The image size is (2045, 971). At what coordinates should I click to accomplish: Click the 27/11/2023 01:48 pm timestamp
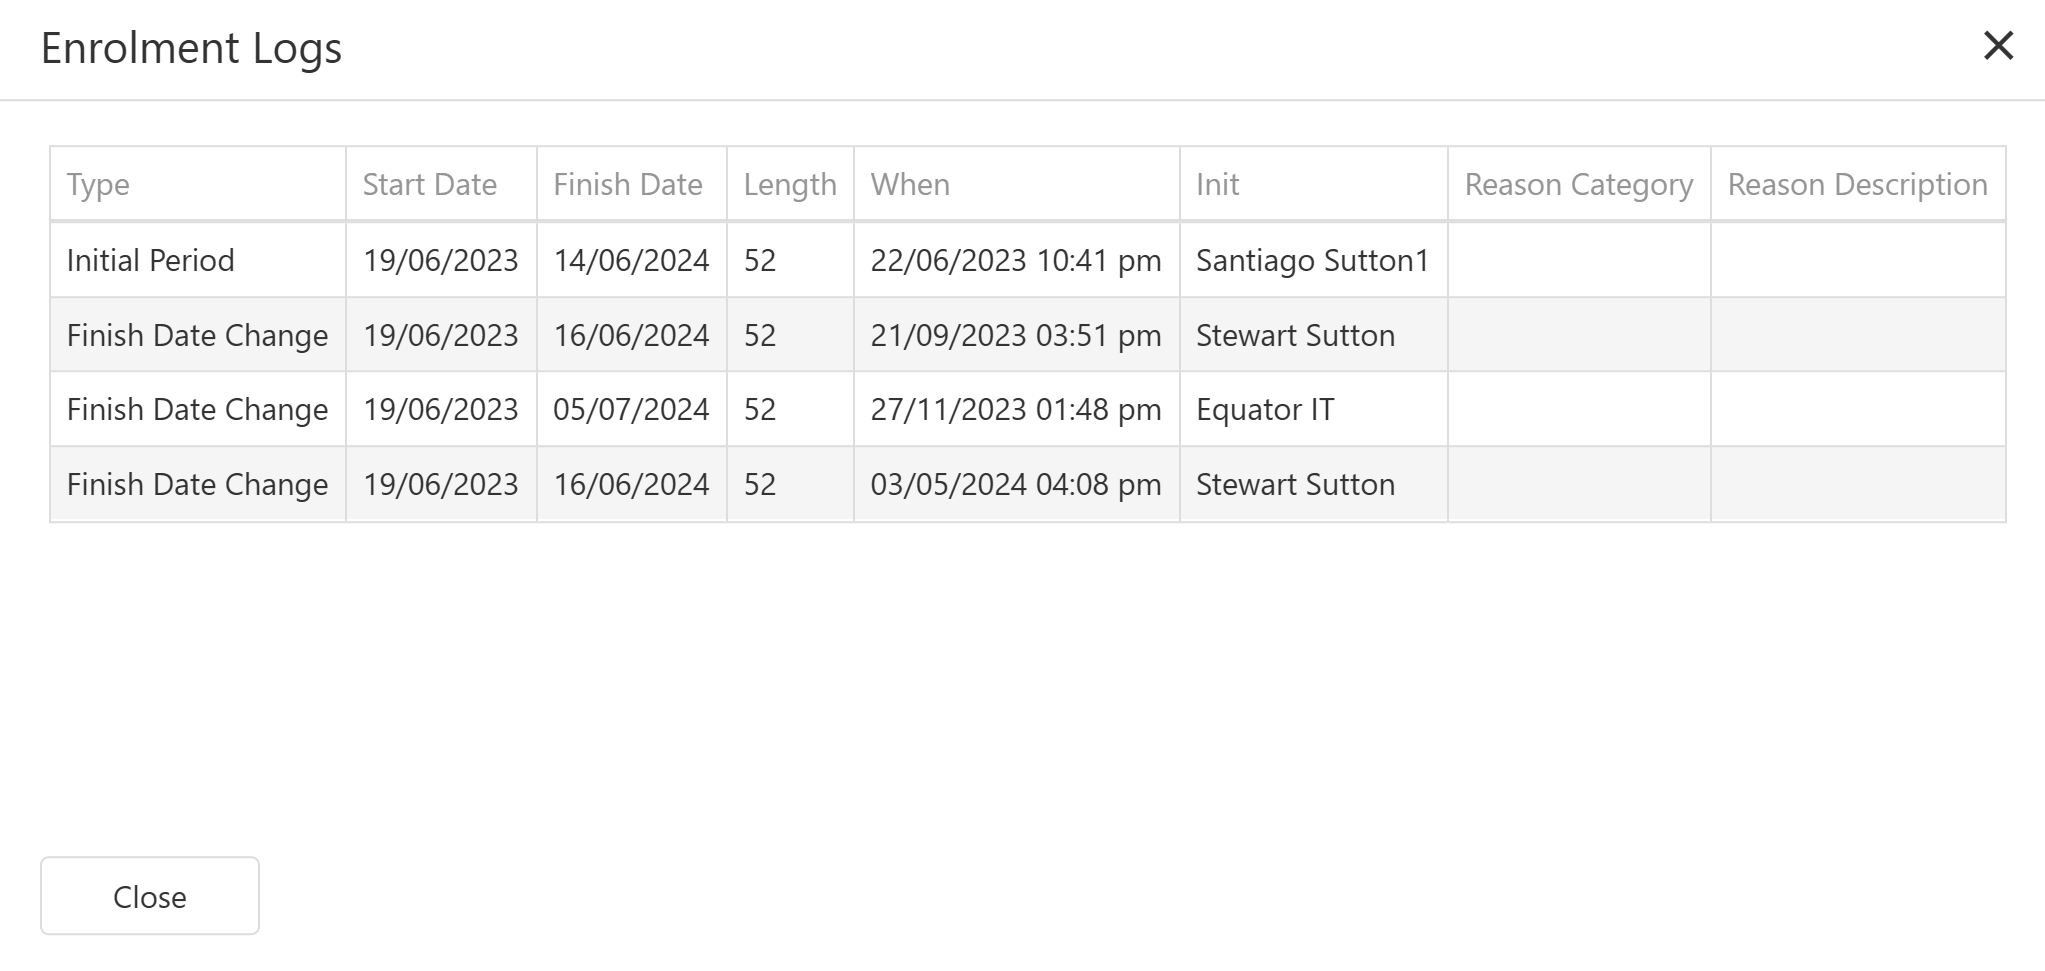(1015, 410)
